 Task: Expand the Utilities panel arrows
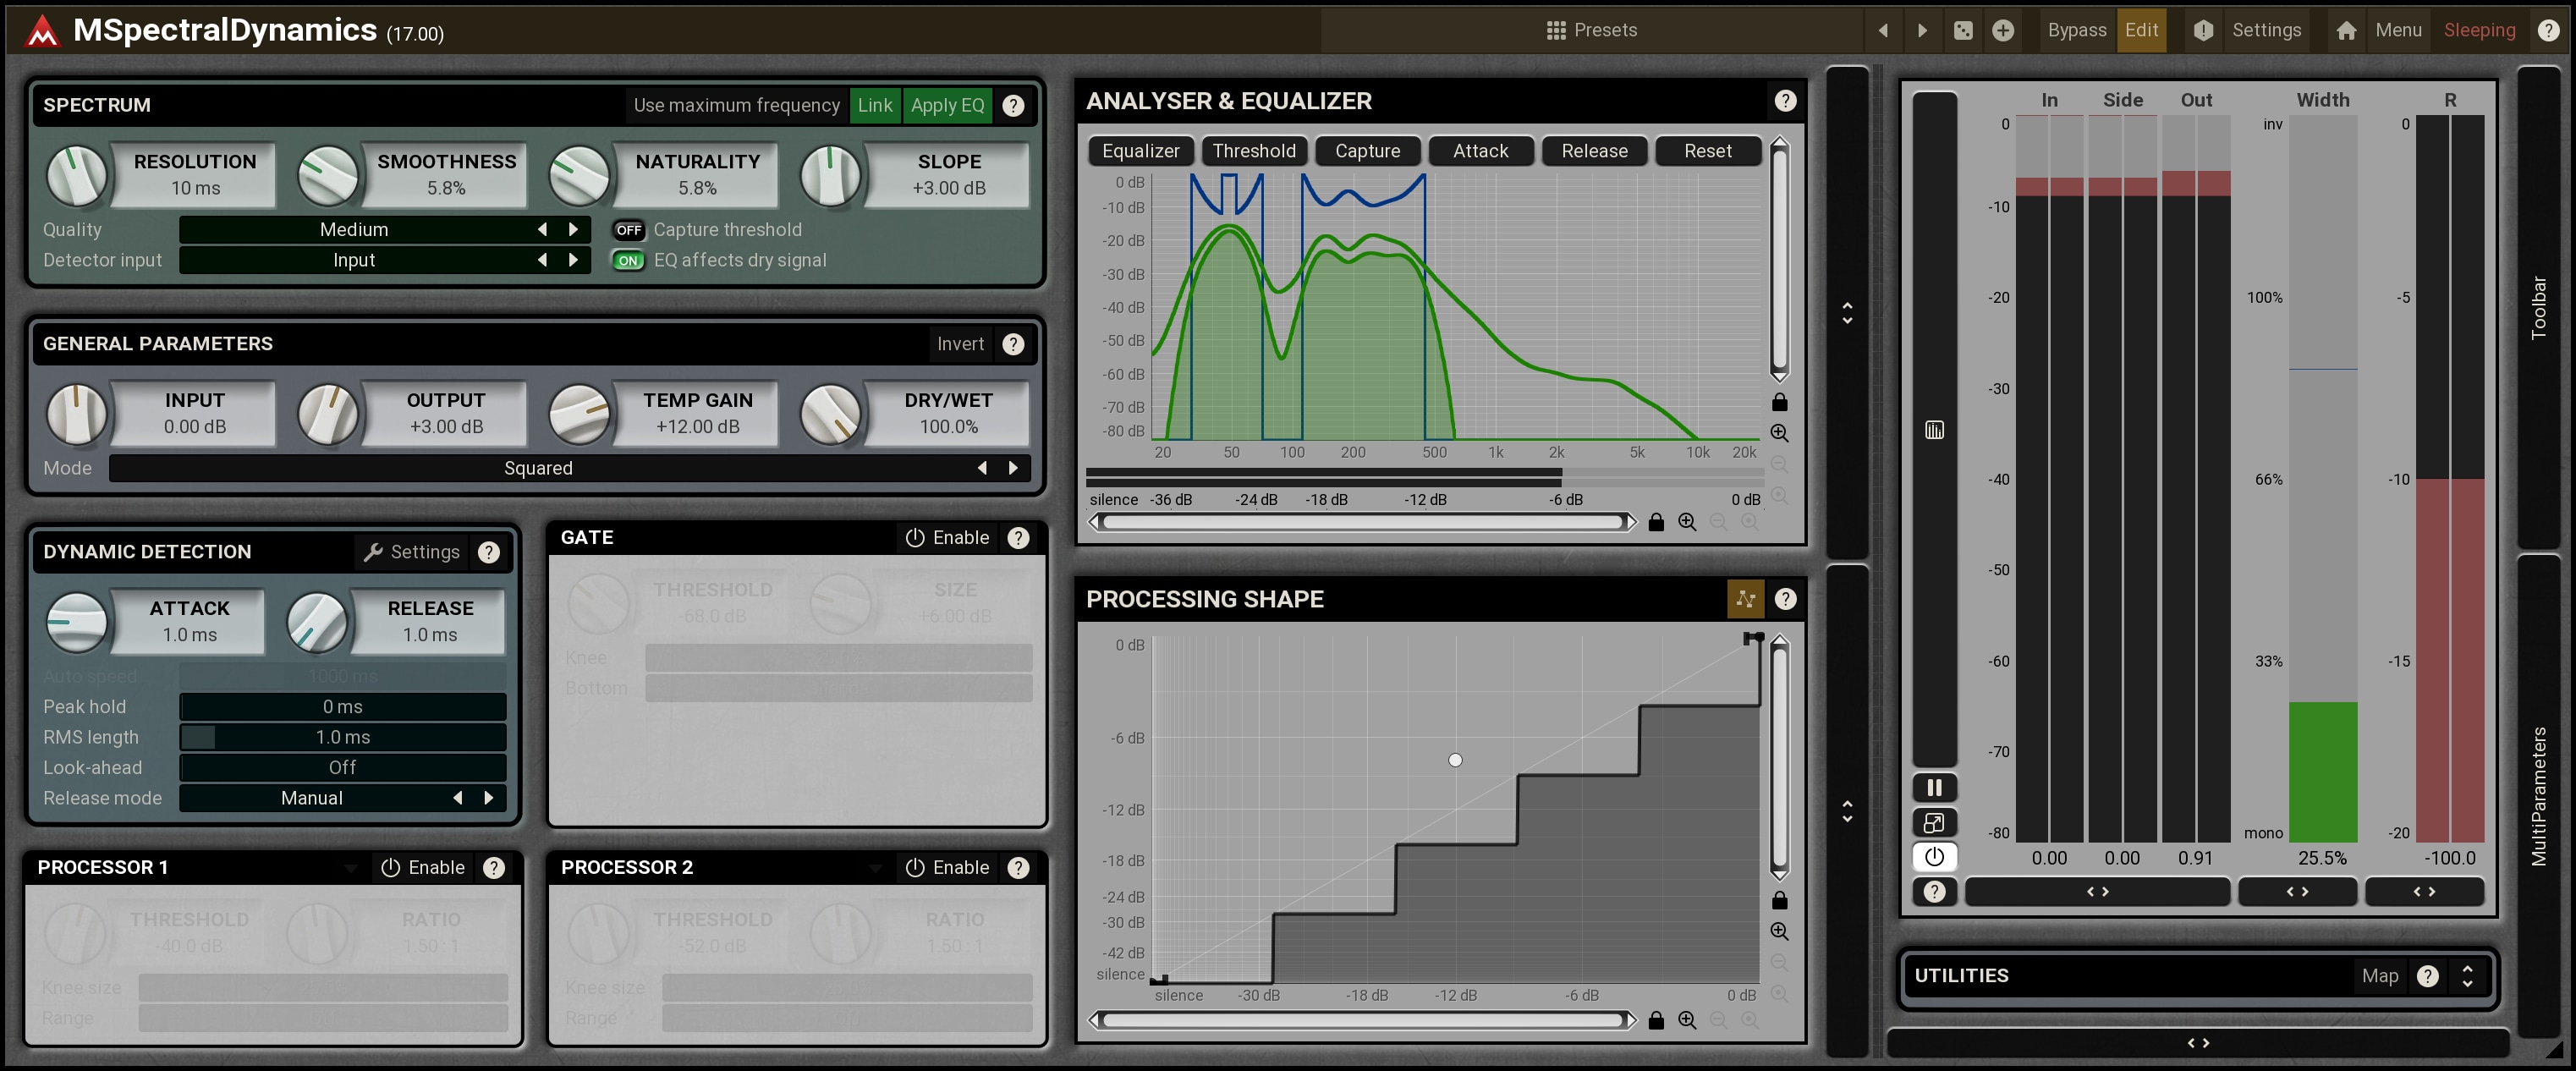[2467, 976]
